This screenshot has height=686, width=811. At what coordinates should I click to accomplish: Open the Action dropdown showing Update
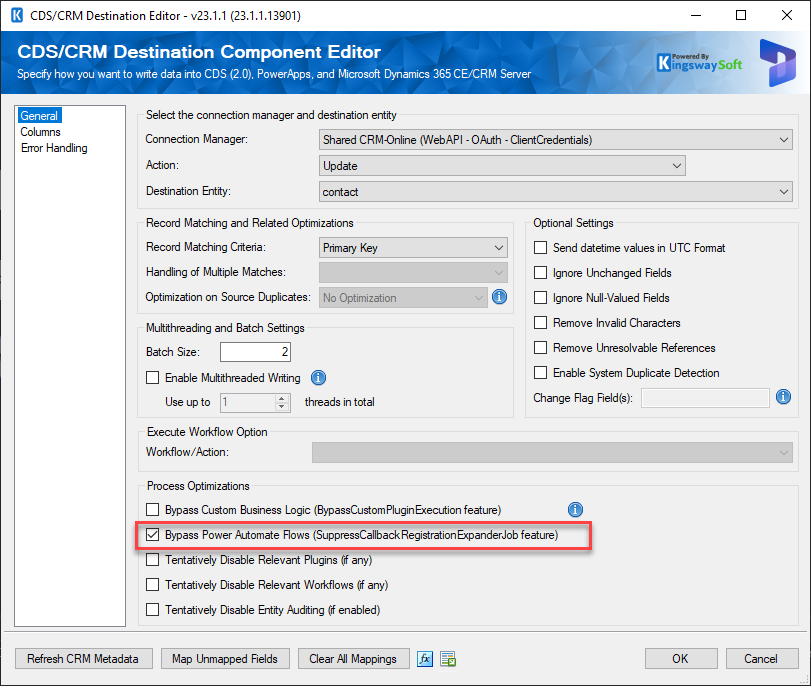tap(502, 166)
